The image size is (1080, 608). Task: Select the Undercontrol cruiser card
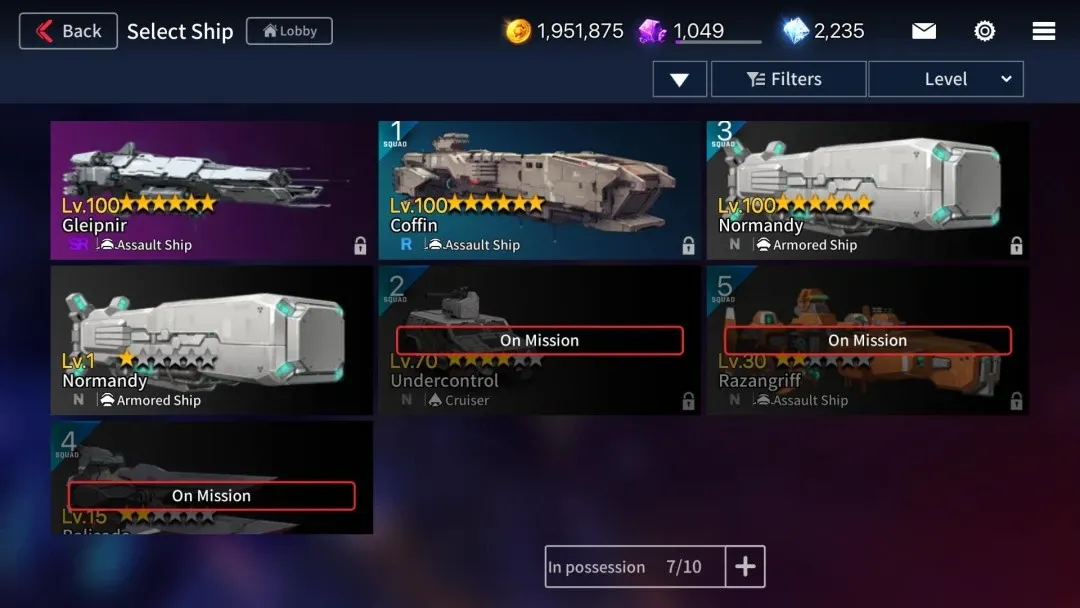tap(539, 340)
